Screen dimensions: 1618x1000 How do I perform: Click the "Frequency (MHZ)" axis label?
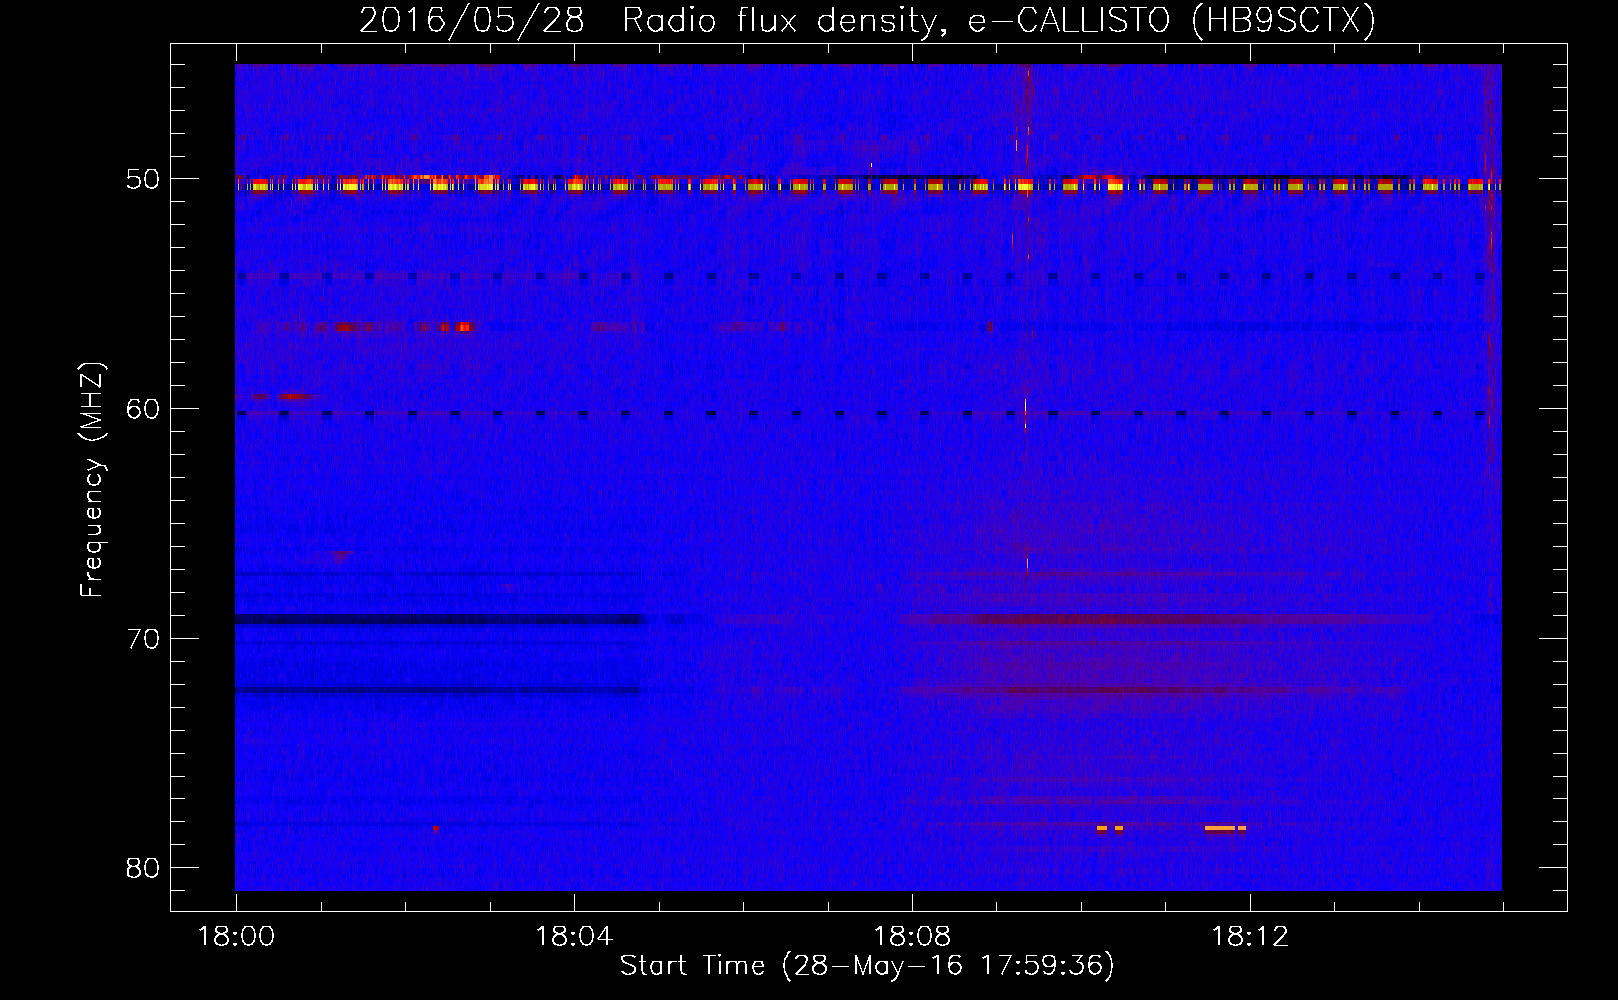coord(91,480)
